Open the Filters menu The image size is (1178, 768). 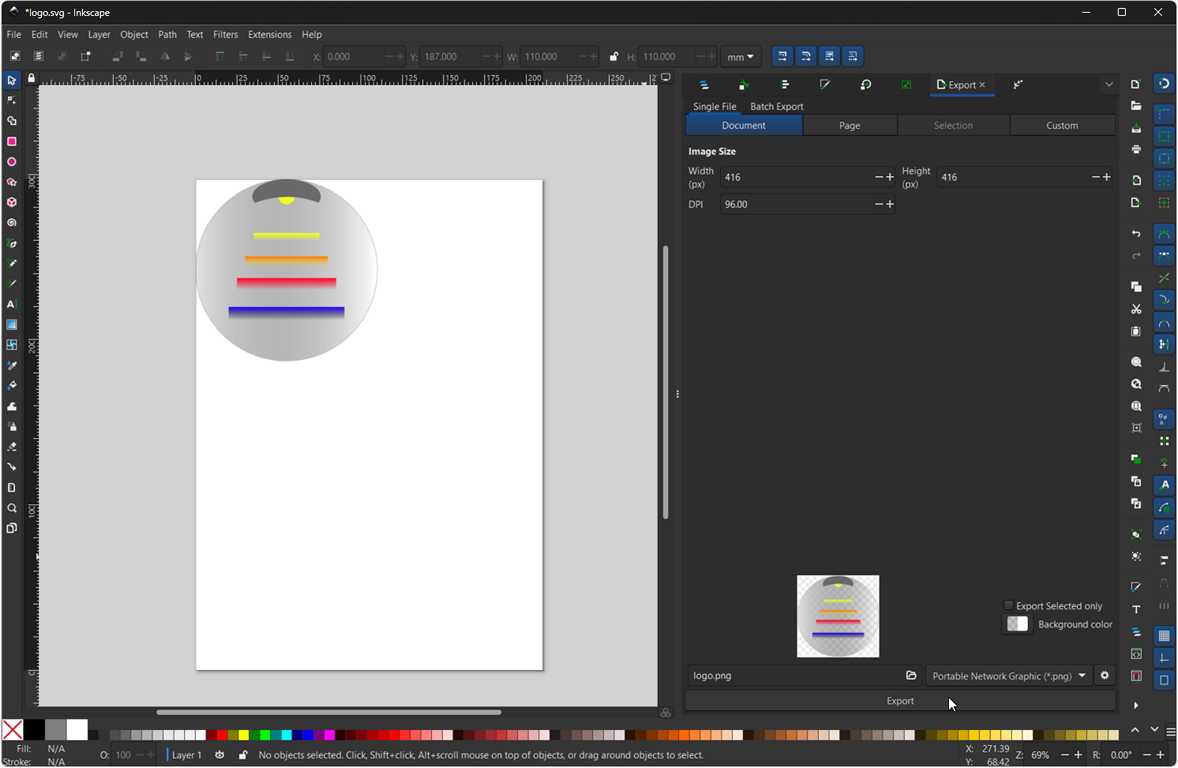pyautogui.click(x=225, y=35)
